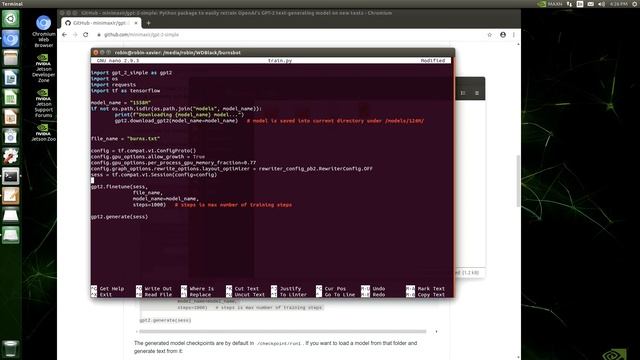Image resolution: width=640 pixels, height=360 pixels.
Task: Click 'gpt2.generate(sess)' on the GitHub page
Action: [165, 320]
